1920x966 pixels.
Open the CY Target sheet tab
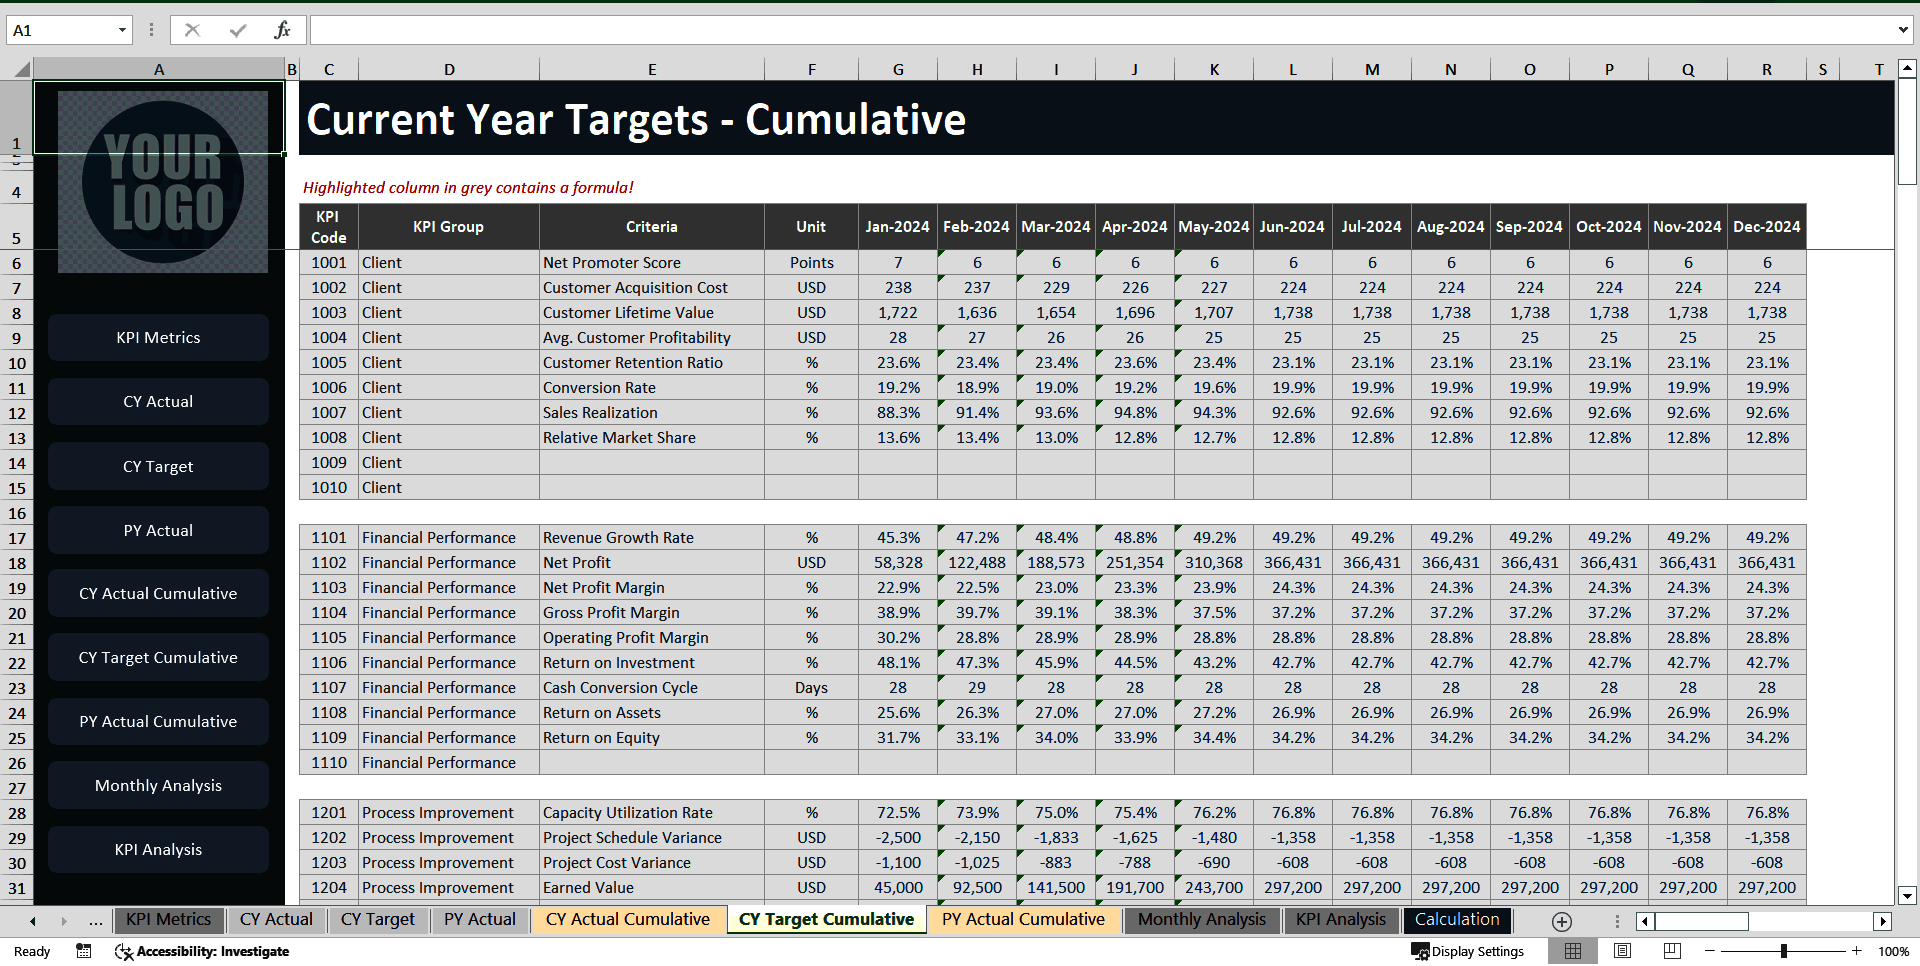pos(377,920)
